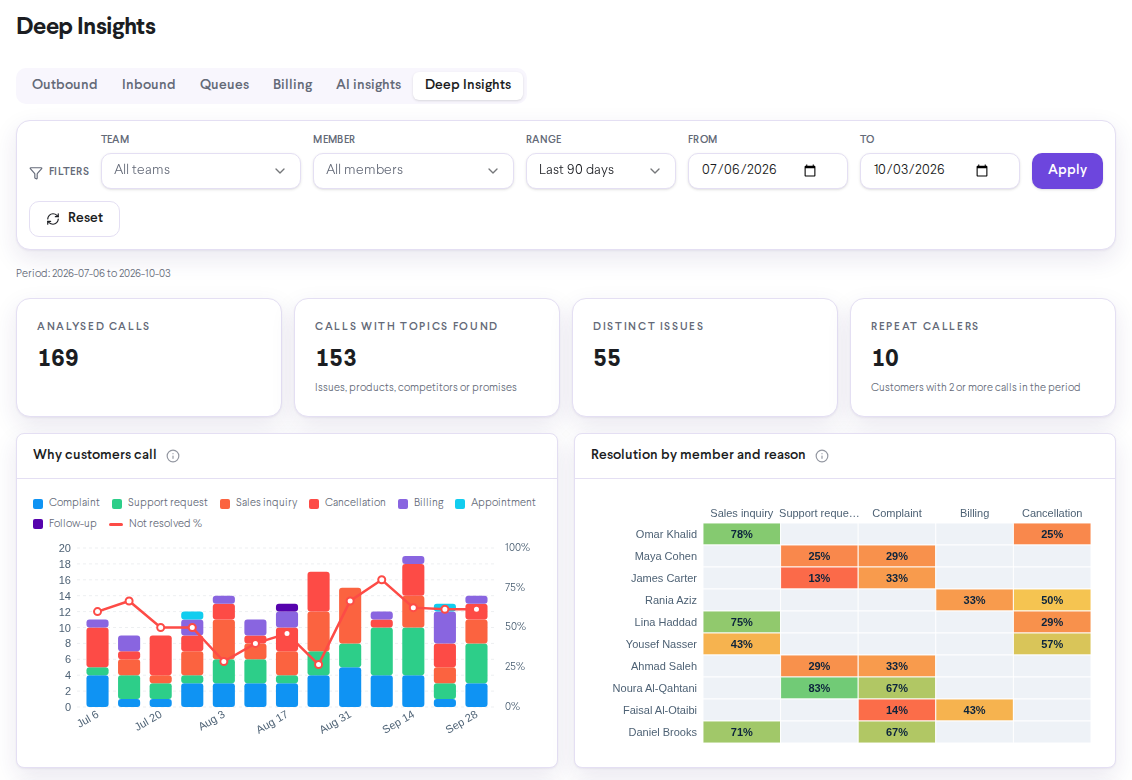Click the Sales inquiry column header

click(741, 514)
